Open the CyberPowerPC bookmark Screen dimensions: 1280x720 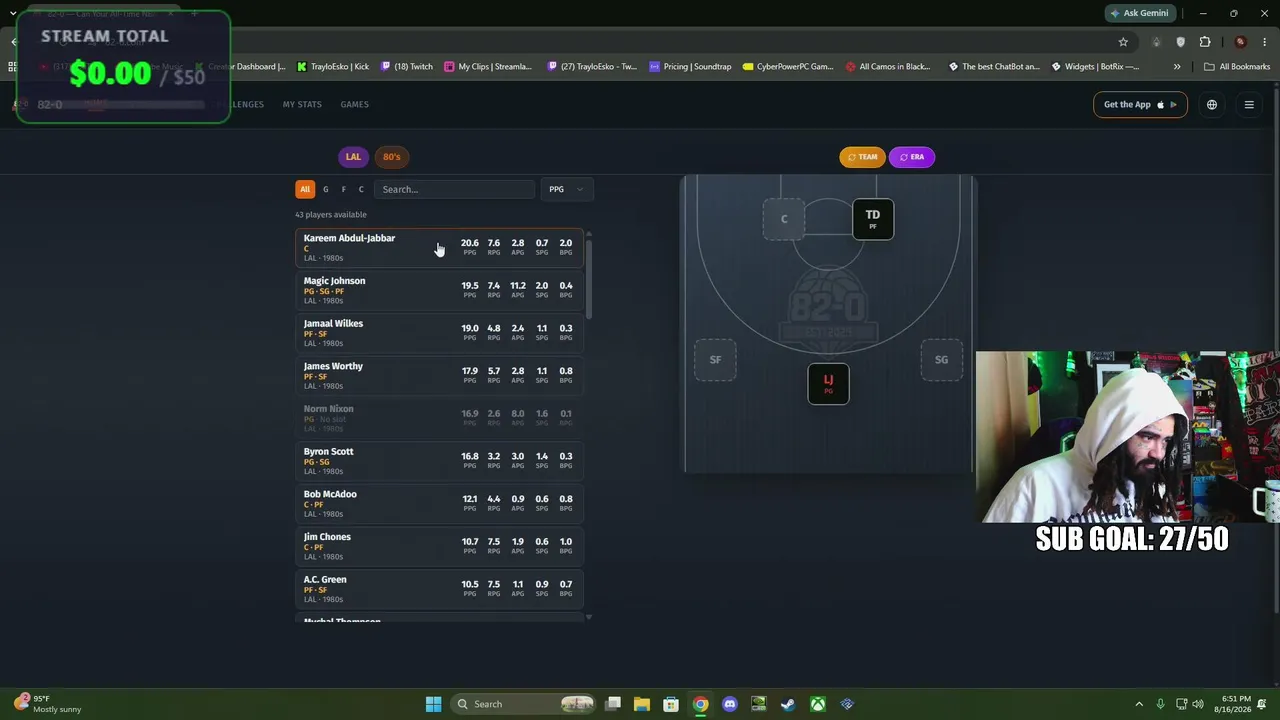[x=787, y=67]
